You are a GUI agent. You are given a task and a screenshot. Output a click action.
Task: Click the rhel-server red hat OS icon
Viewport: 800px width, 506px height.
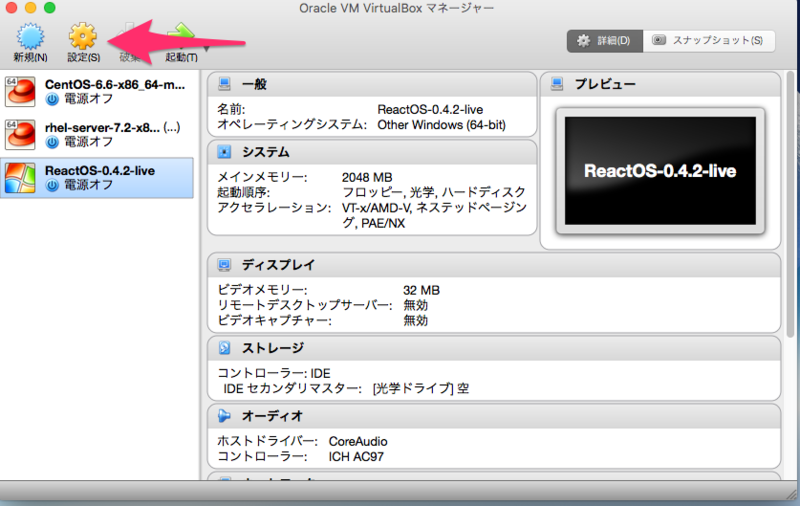[20, 135]
